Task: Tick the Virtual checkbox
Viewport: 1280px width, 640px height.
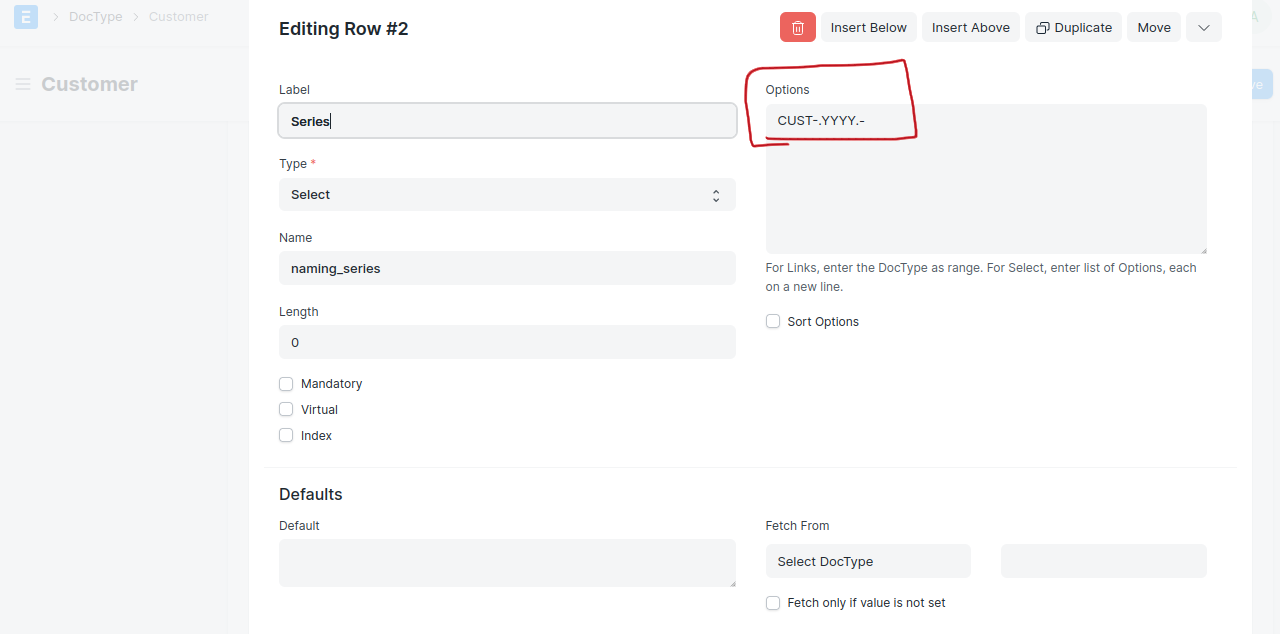Action: 286,410
